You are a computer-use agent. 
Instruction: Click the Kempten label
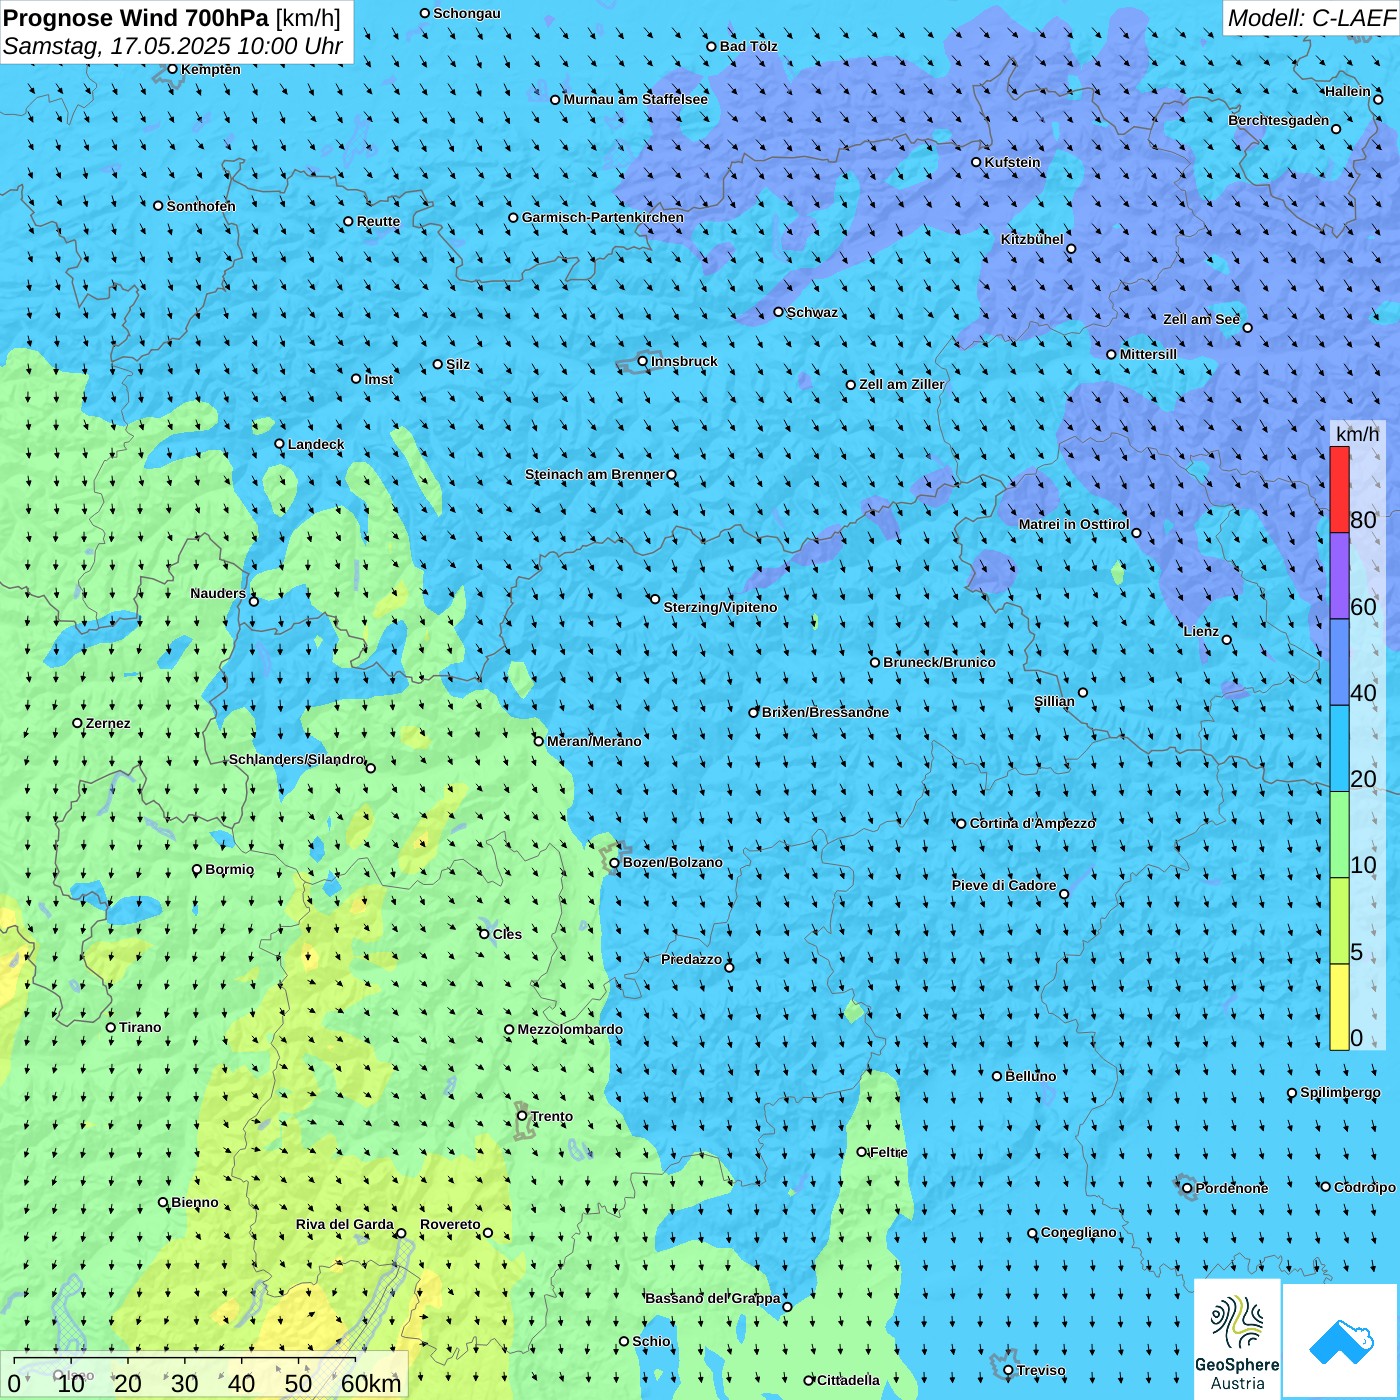coord(211,69)
